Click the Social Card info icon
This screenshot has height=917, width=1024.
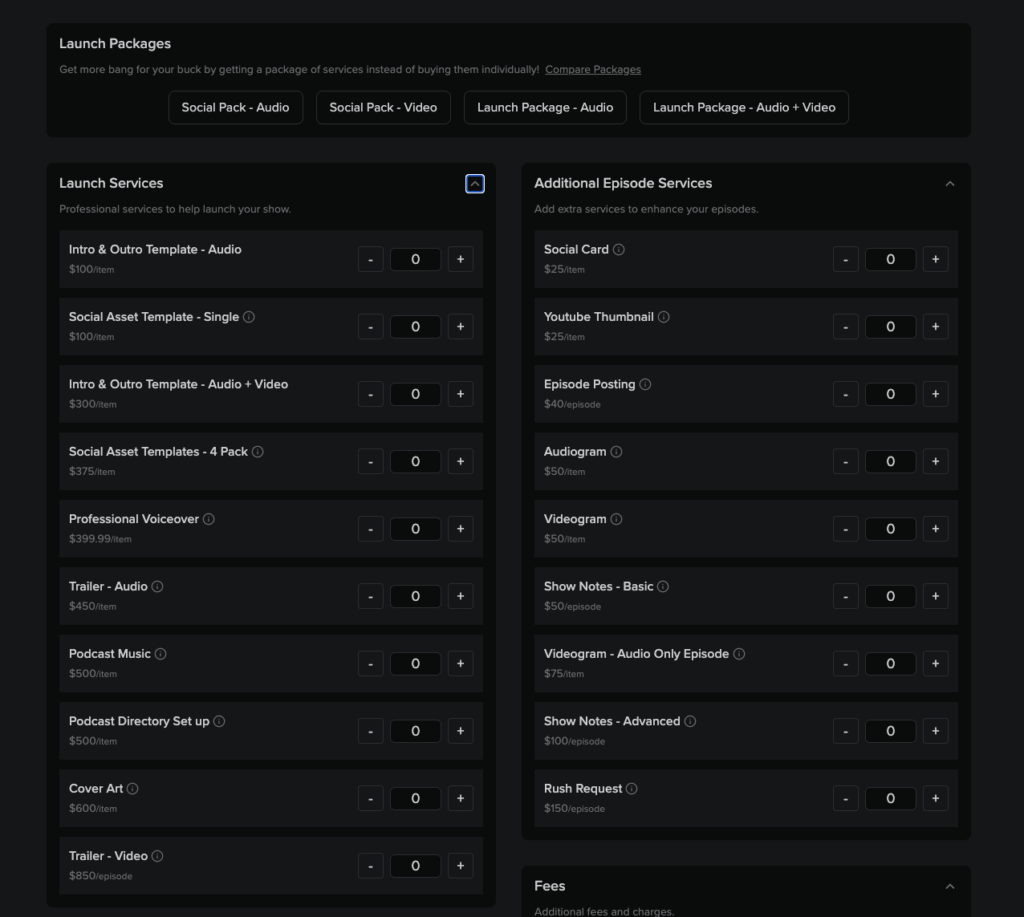coord(619,250)
